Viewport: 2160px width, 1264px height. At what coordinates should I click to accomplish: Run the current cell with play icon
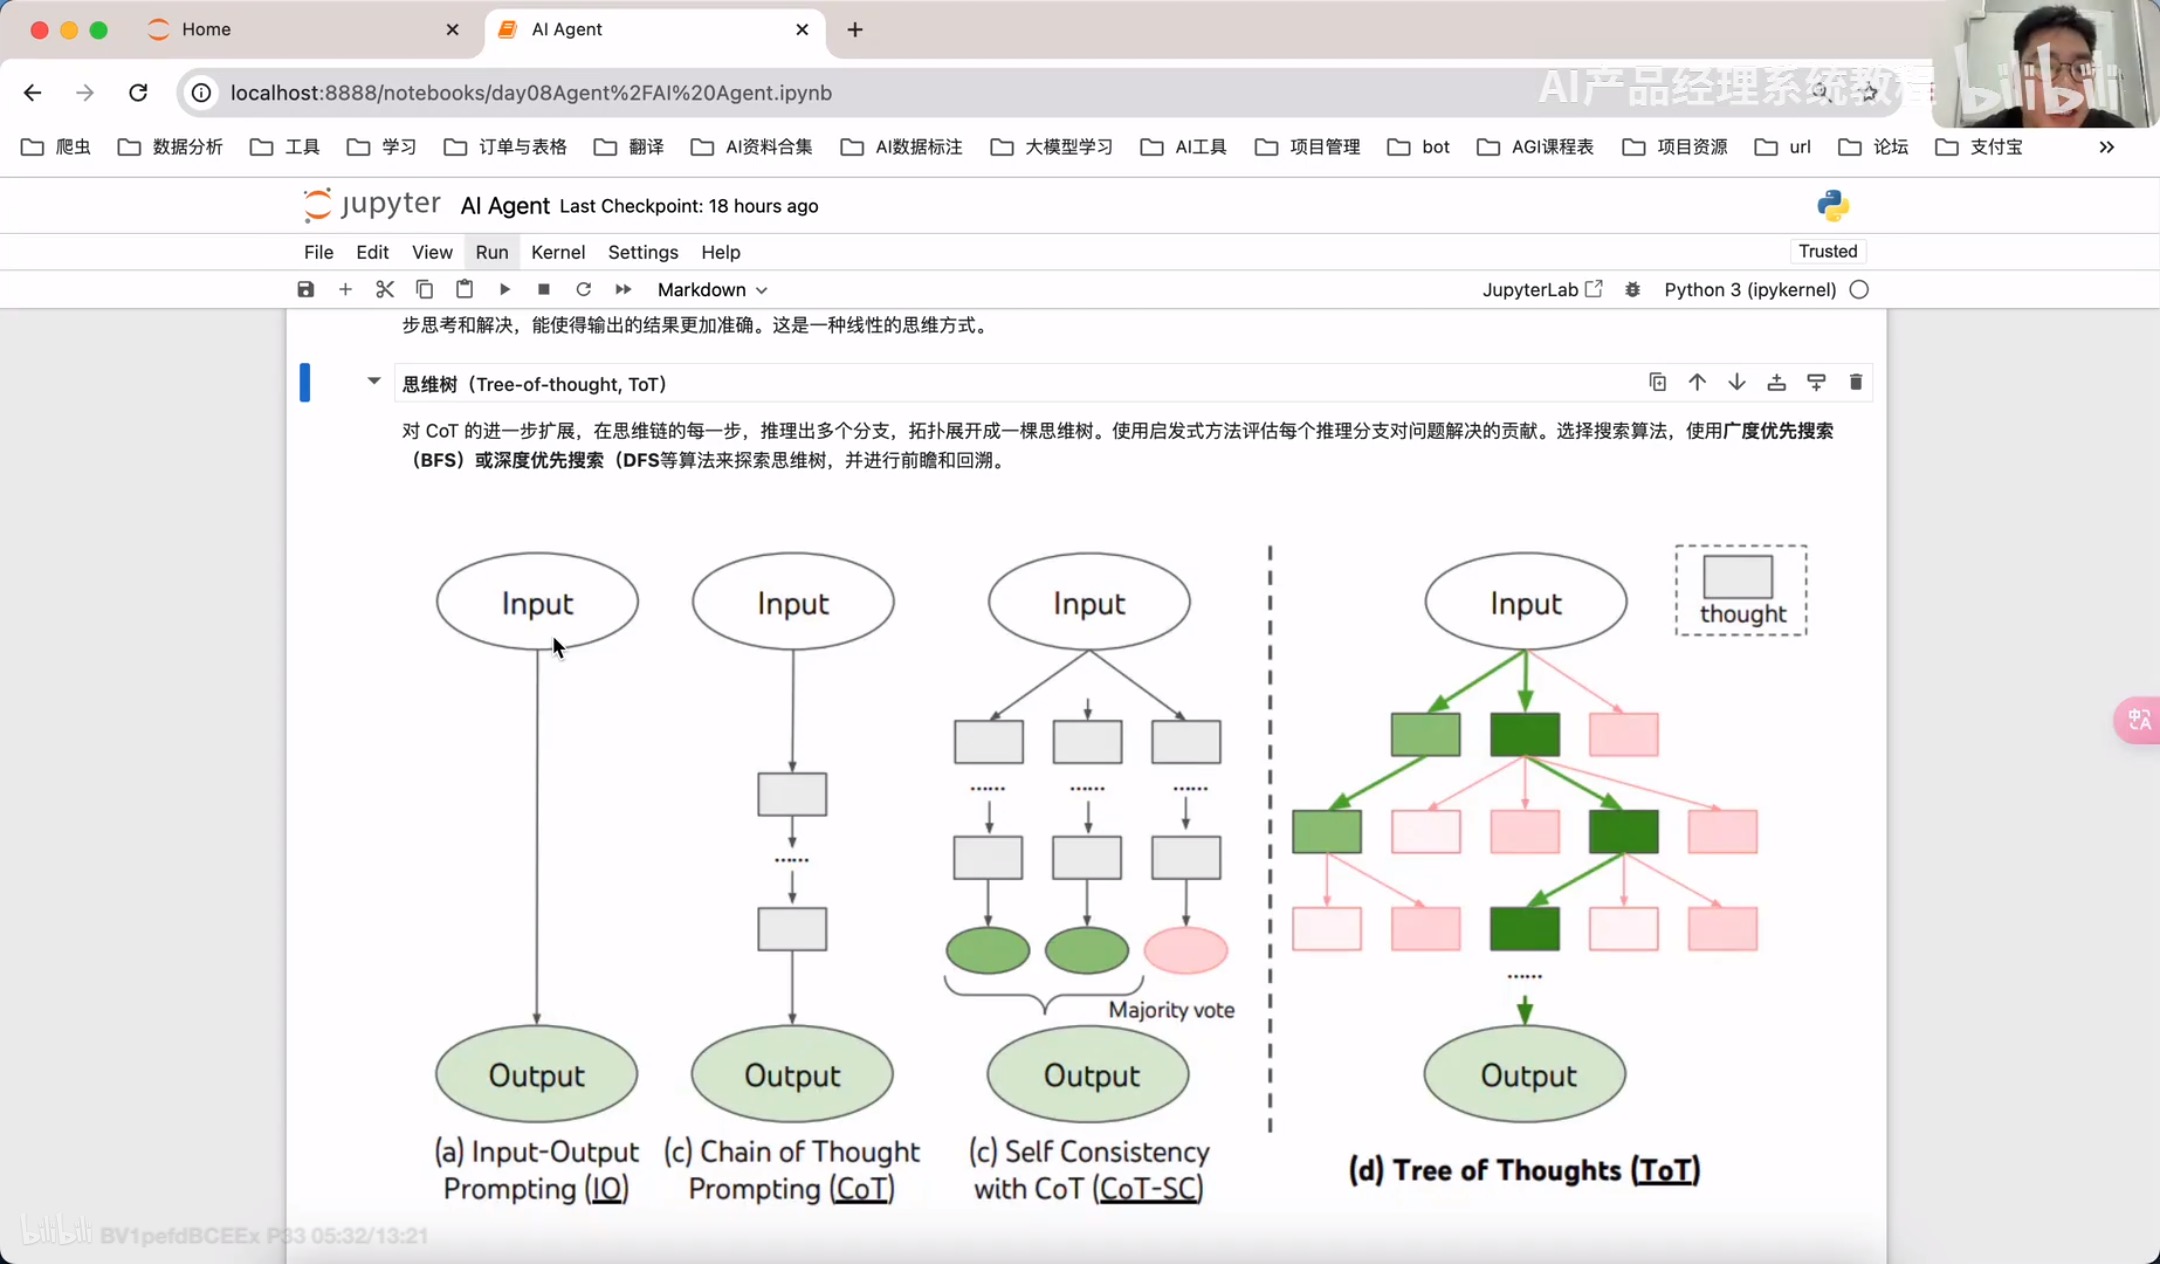coord(505,290)
